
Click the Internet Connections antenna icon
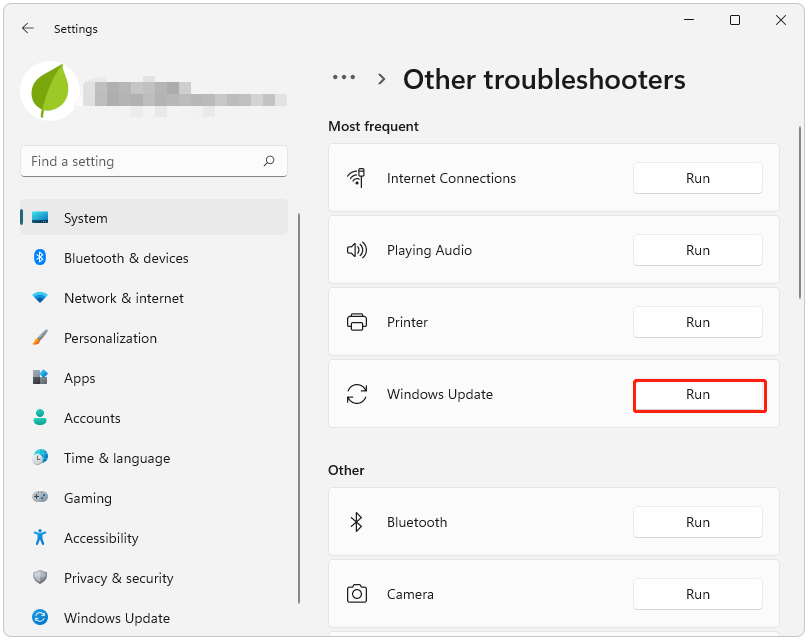point(357,178)
